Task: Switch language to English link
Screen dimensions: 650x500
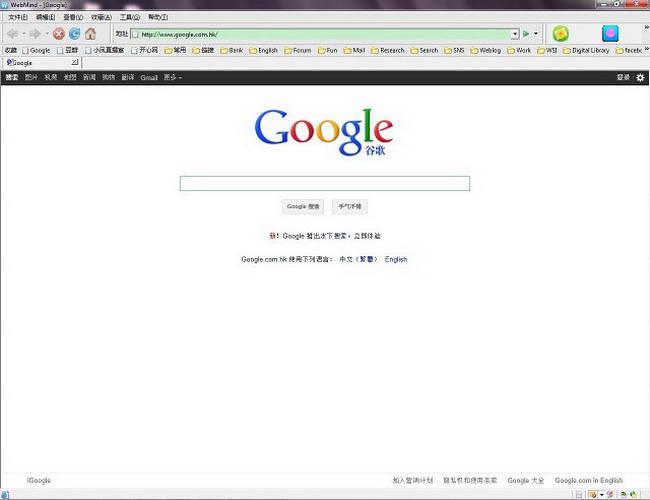Action: tap(396, 260)
